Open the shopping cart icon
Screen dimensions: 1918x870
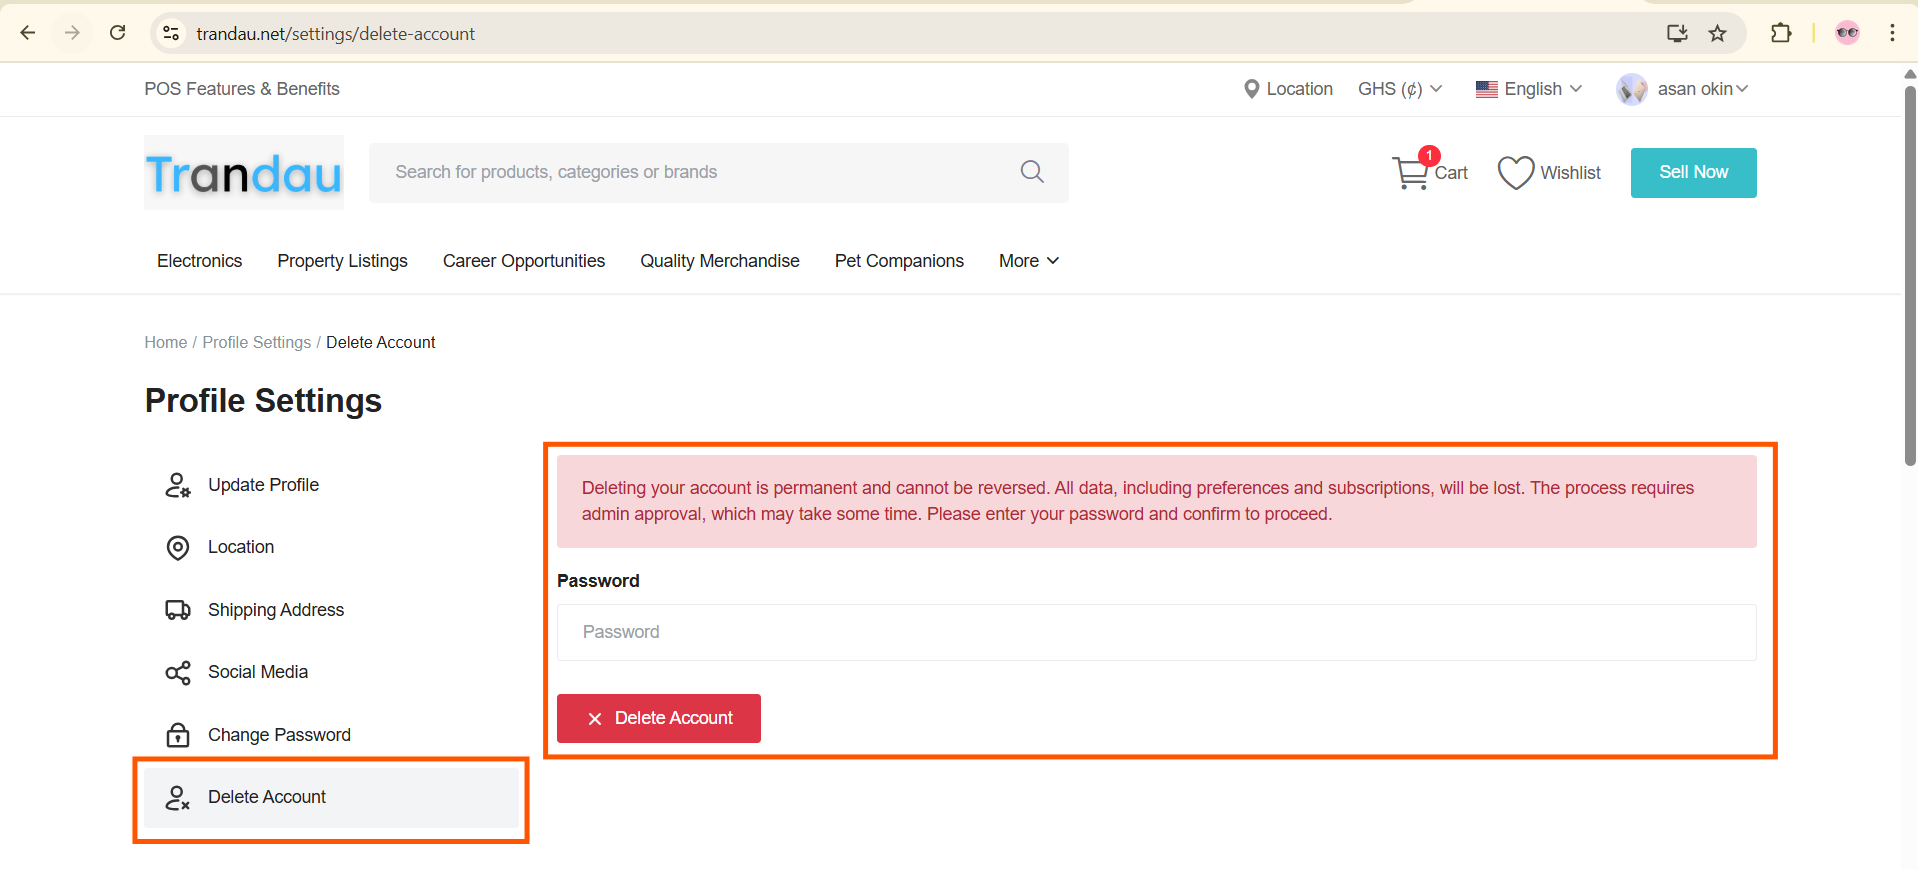(x=1411, y=173)
